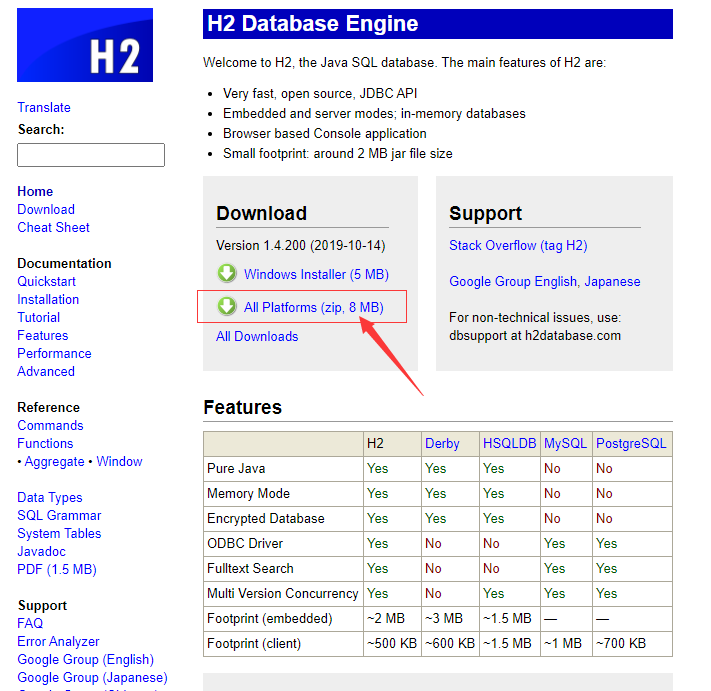Click the 'Fulltext Search' row label
This screenshot has width=711, height=691.
coord(250,568)
